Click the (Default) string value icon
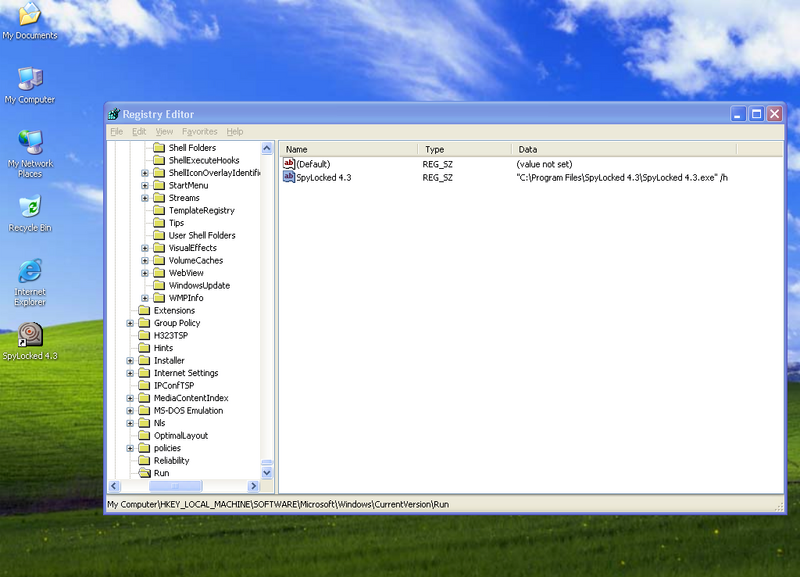Screen dimensions: 800x577 tap(289, 164)
